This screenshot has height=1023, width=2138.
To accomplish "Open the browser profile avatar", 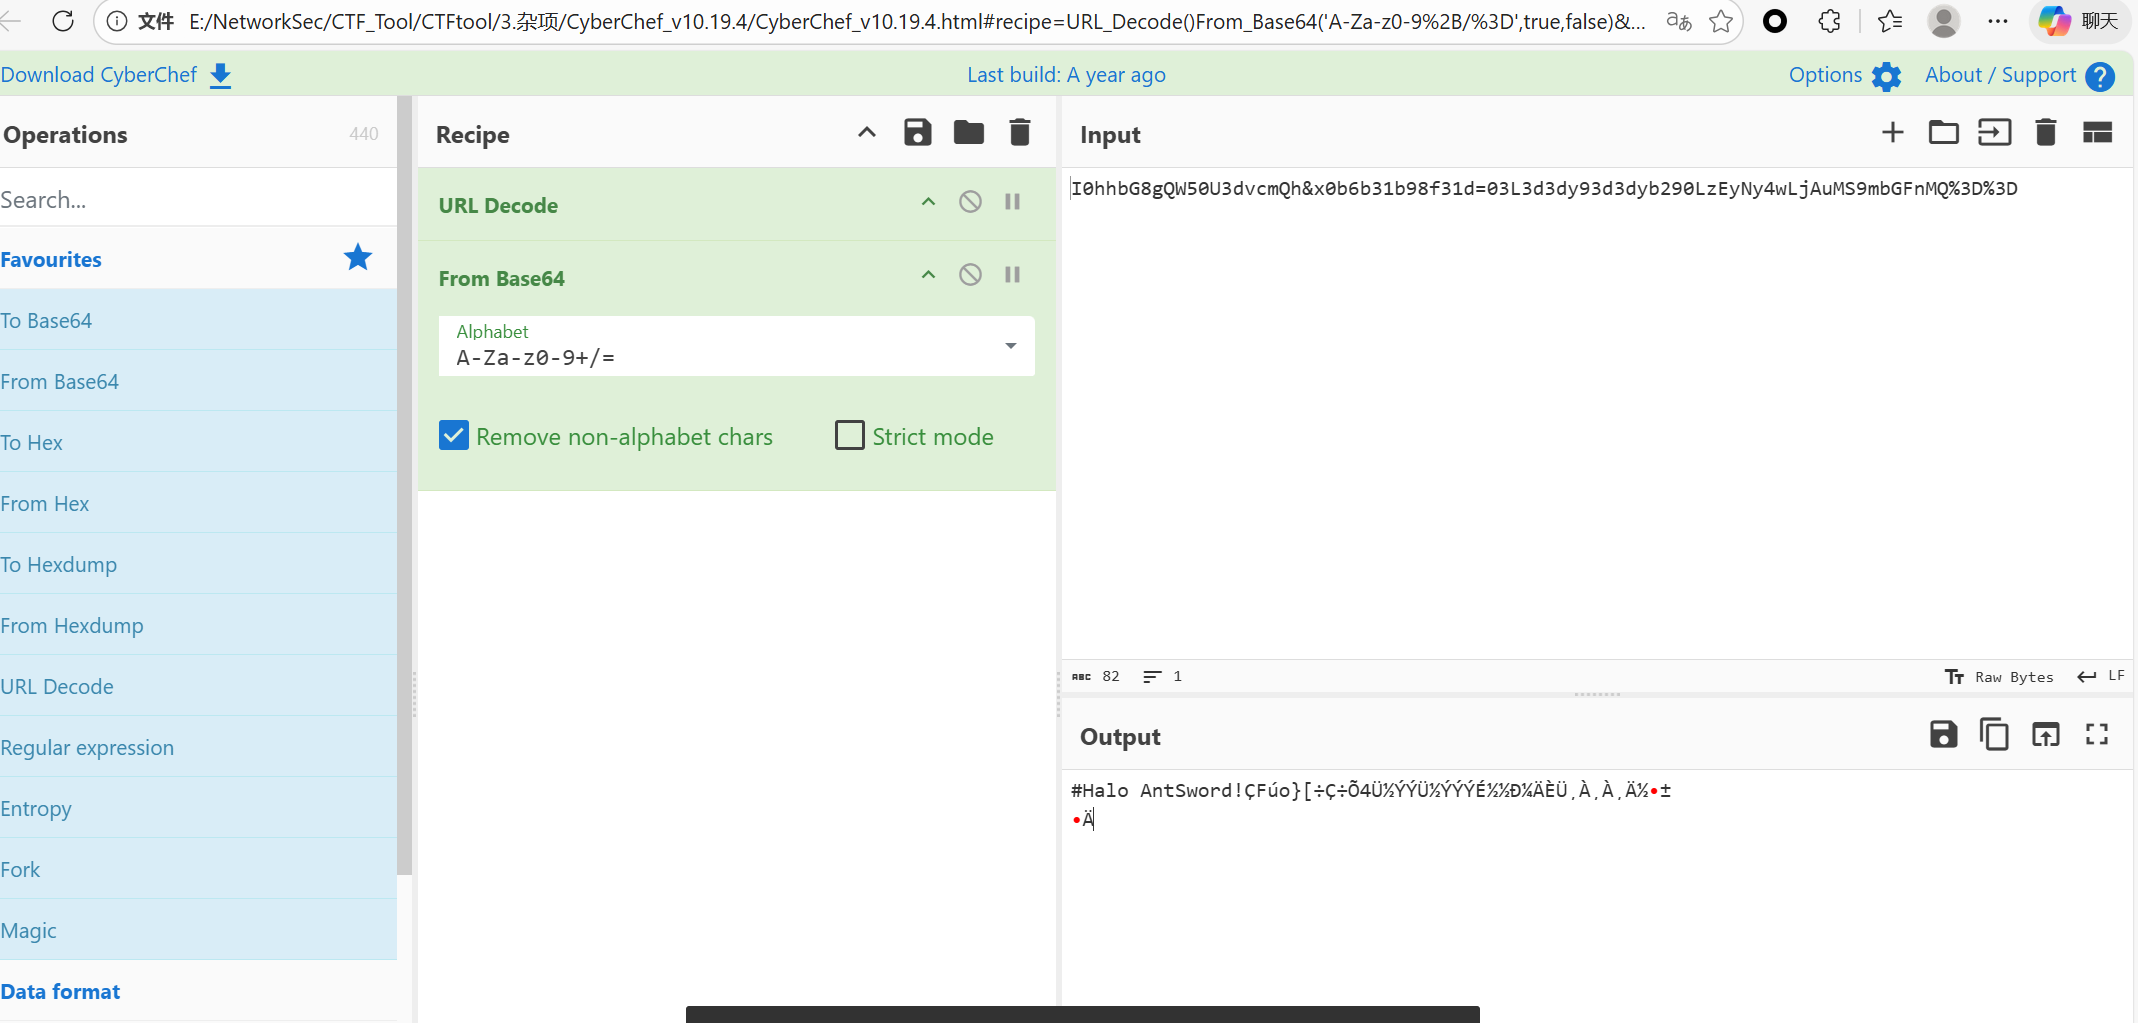I will pyautogui.click(x=1943, y=21).
